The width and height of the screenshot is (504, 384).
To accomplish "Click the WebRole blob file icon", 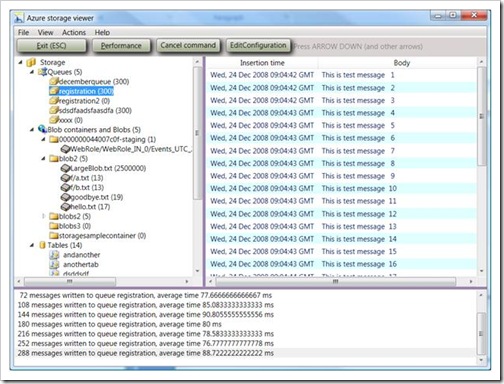I will click(65, 149).
